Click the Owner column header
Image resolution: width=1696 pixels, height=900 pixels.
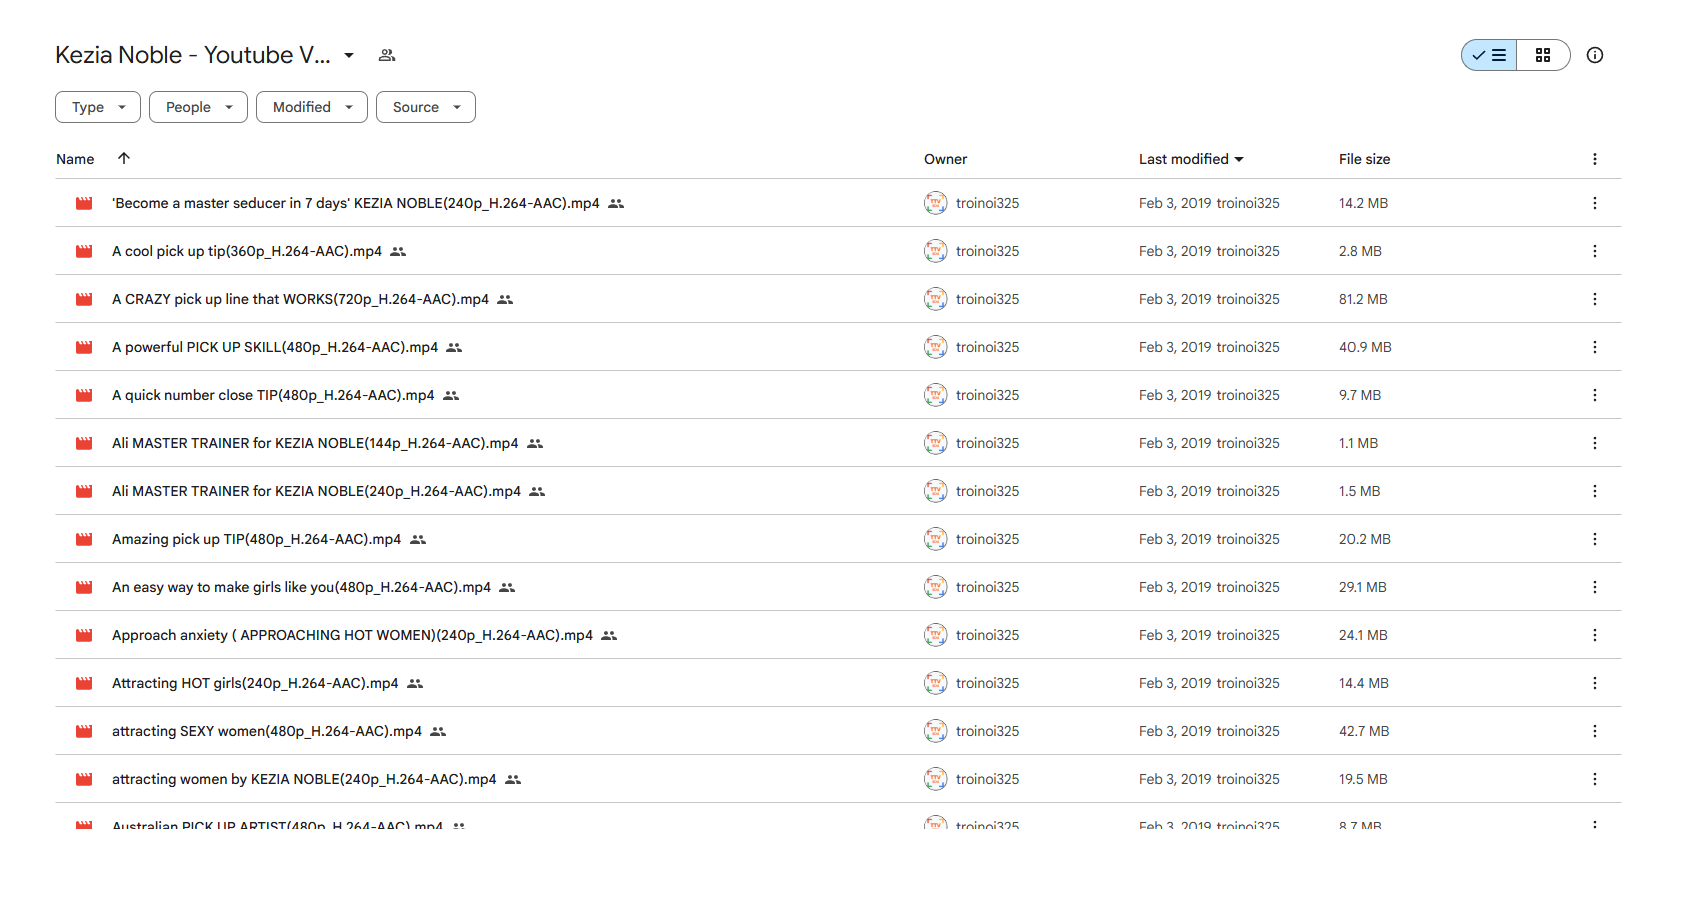945,159
